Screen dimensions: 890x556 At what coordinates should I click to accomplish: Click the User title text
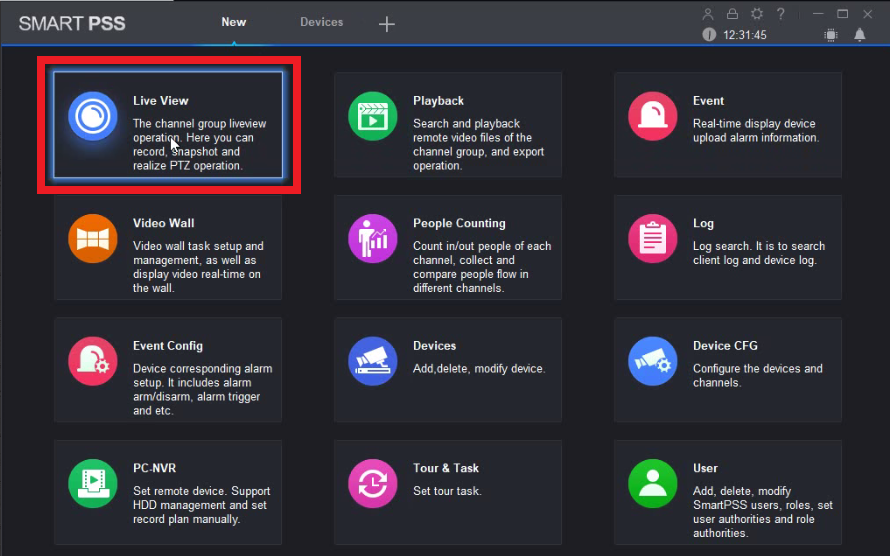(x=705, y=469)
